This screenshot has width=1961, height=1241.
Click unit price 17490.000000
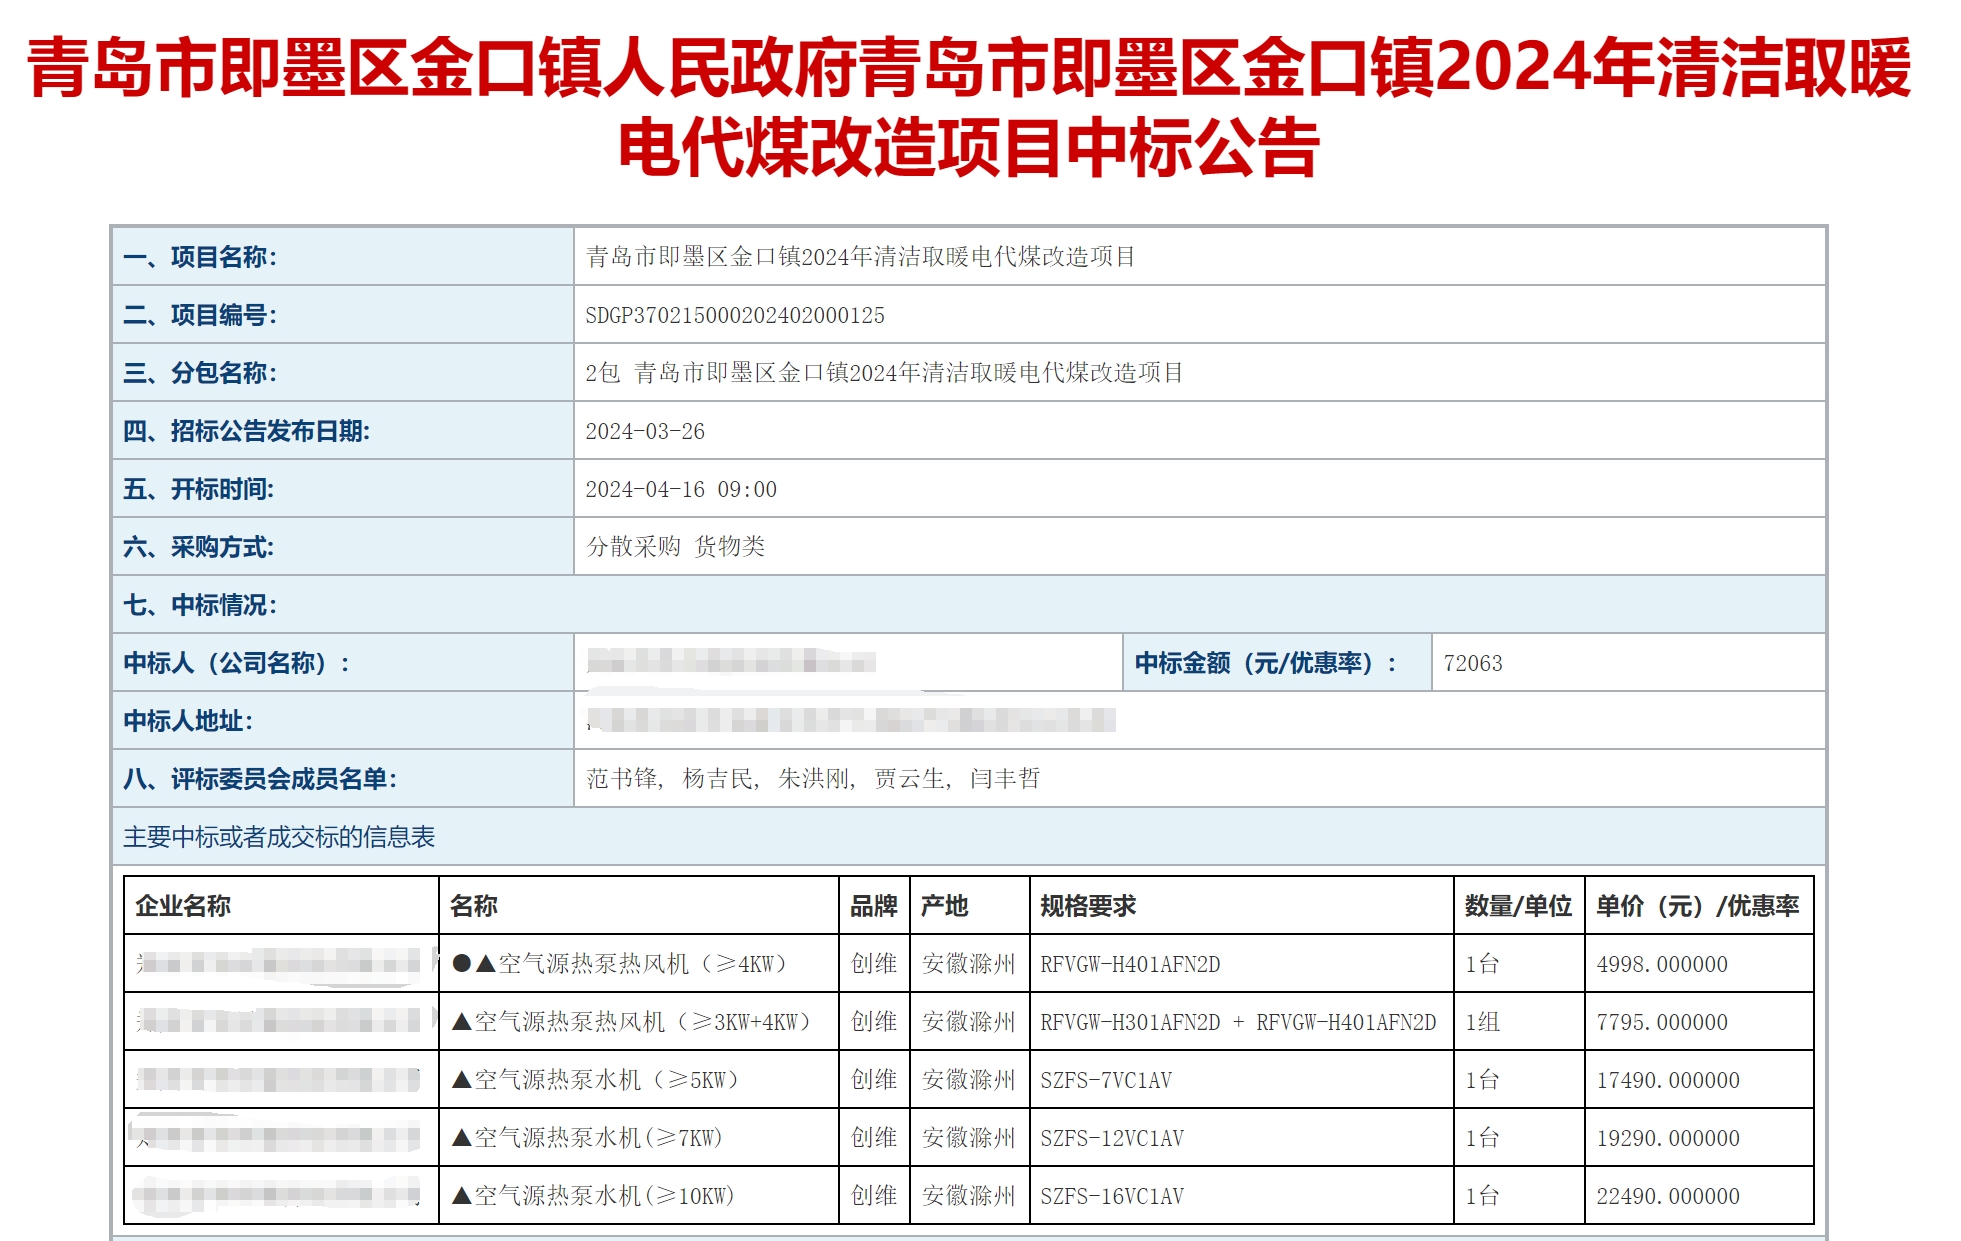pos(1668,1080)
